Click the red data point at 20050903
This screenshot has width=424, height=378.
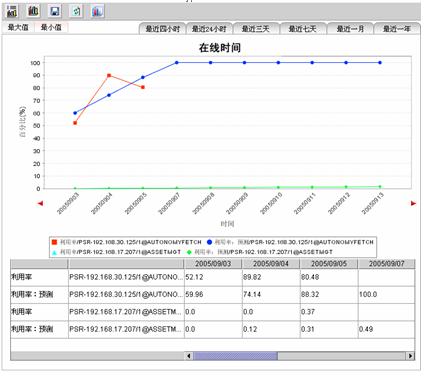(x=75, y=123)
